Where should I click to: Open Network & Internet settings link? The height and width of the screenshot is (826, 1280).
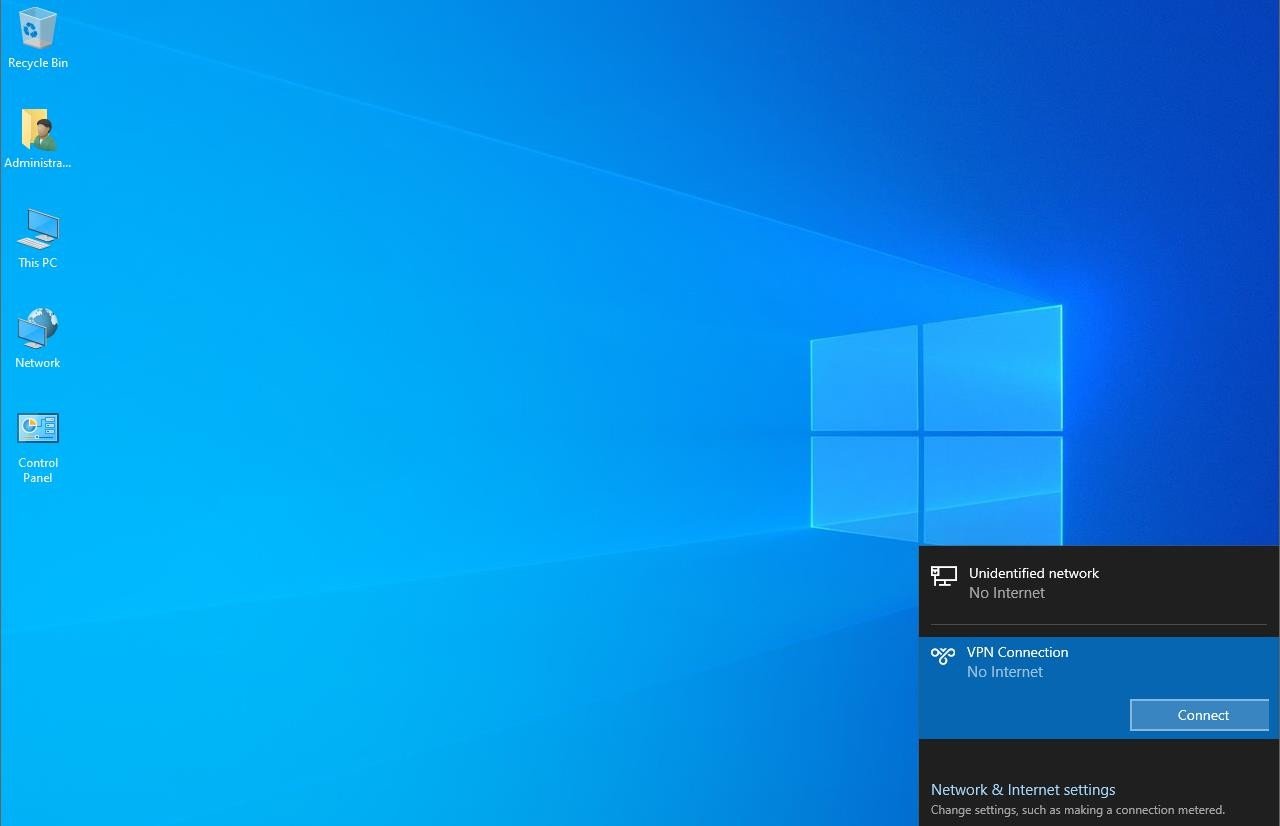point(1023,790)
